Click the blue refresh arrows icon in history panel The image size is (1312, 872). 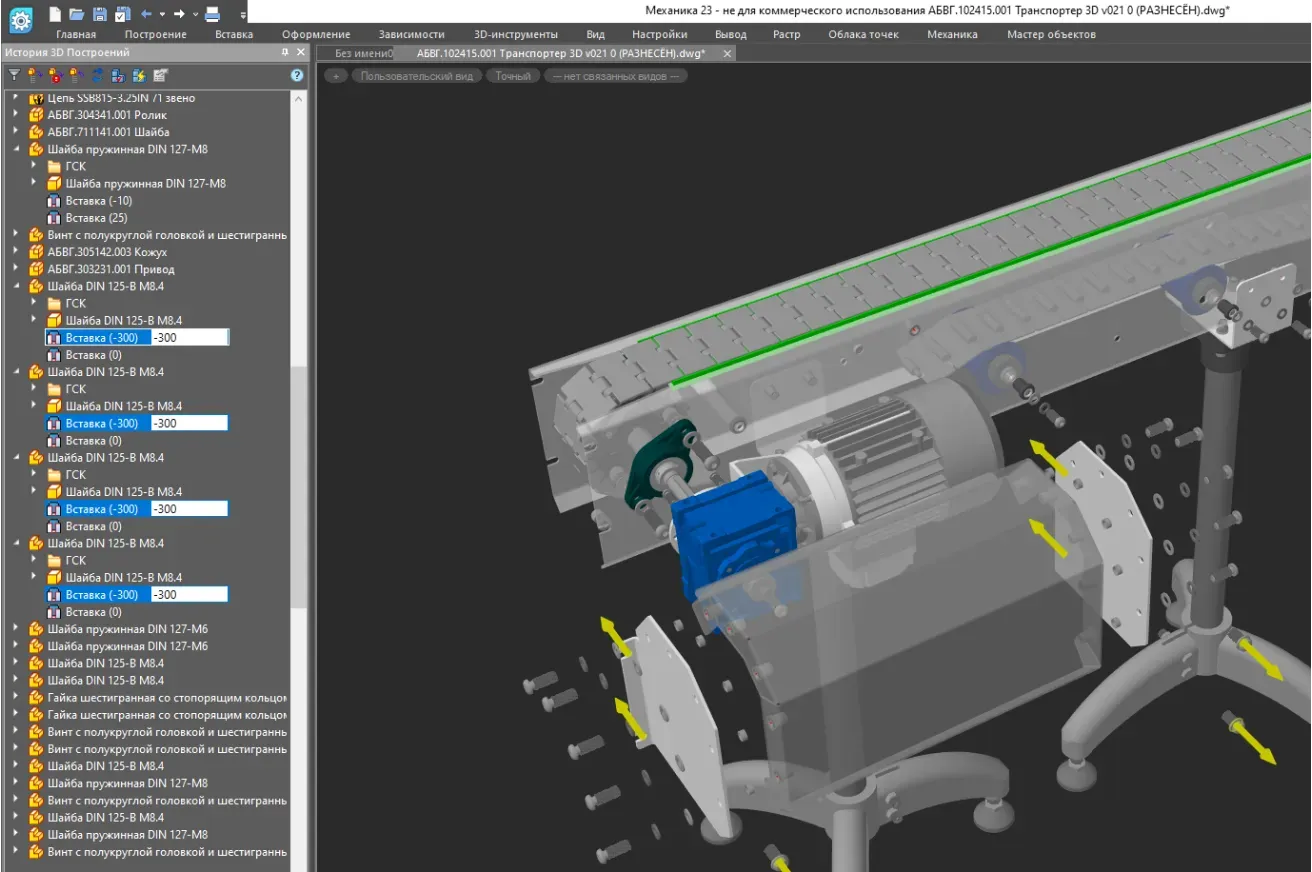click(x=97, y=75)
